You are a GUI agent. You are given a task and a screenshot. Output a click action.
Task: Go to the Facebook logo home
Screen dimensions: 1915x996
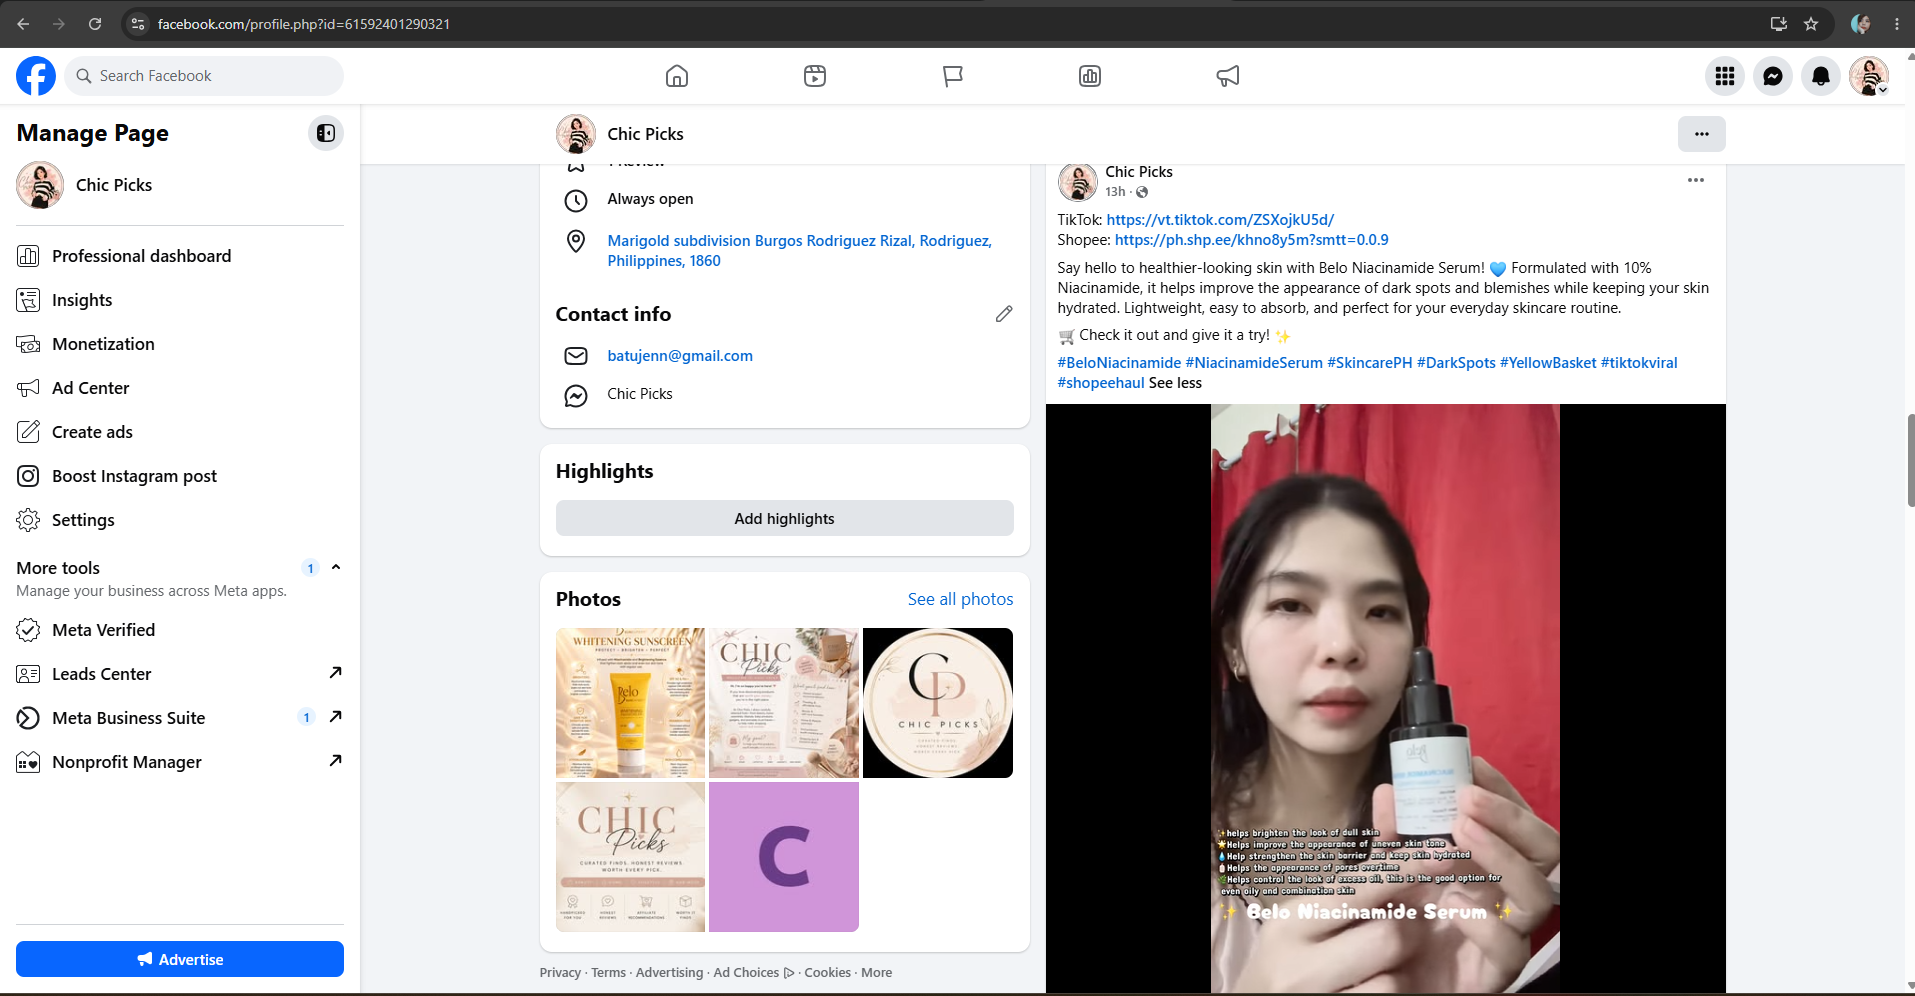36,76
